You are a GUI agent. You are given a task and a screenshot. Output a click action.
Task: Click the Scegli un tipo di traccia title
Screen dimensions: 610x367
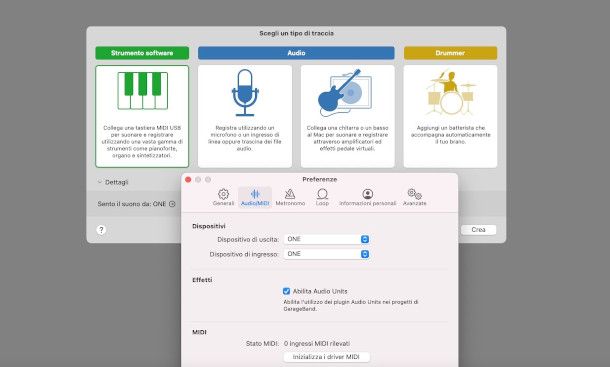(x=296, y=33)
